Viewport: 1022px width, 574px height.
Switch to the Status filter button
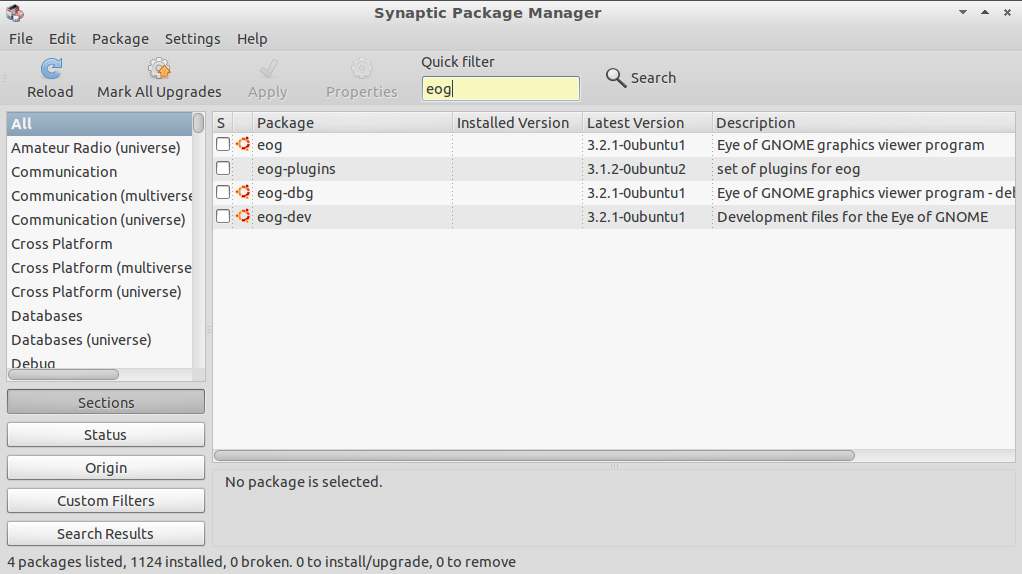106,435
